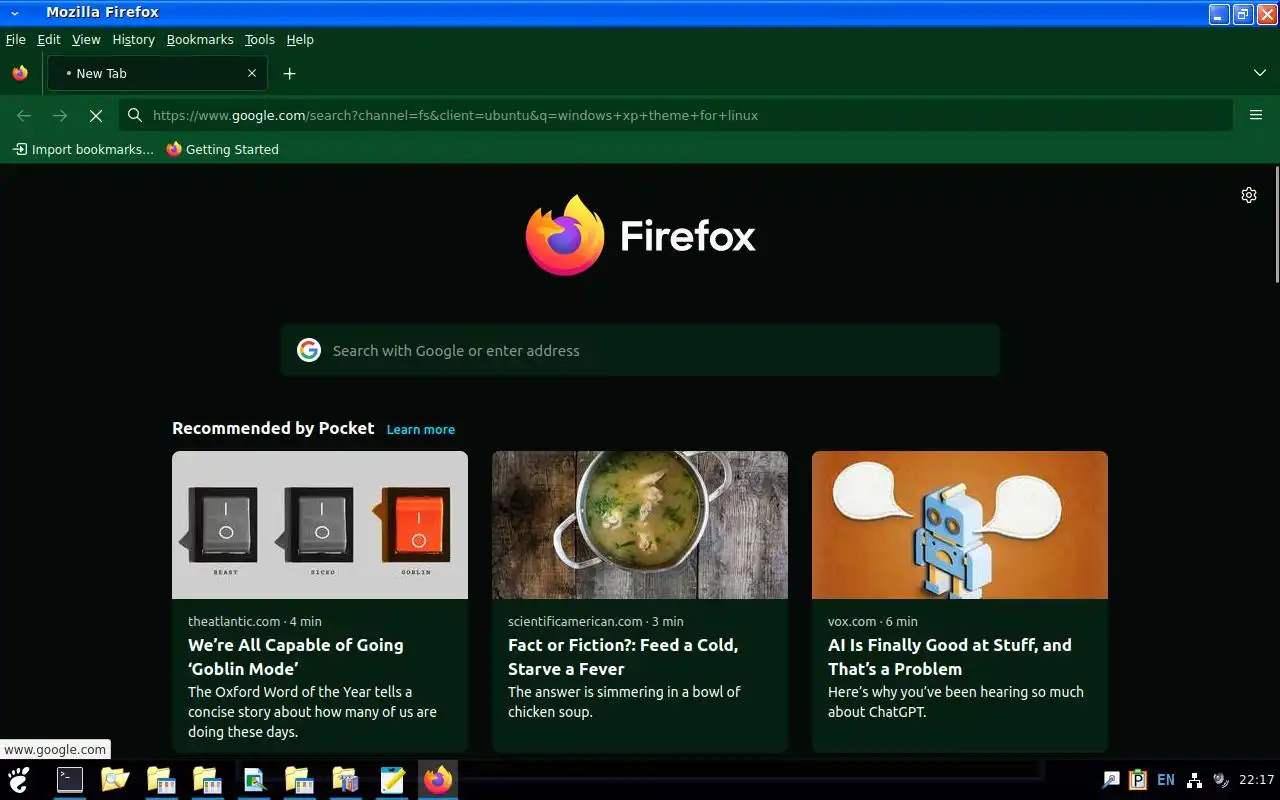Image resolution: width=1280 pixels, height=800 pixels.
Task: Open the History menu
Action: (x=134, y=40)
